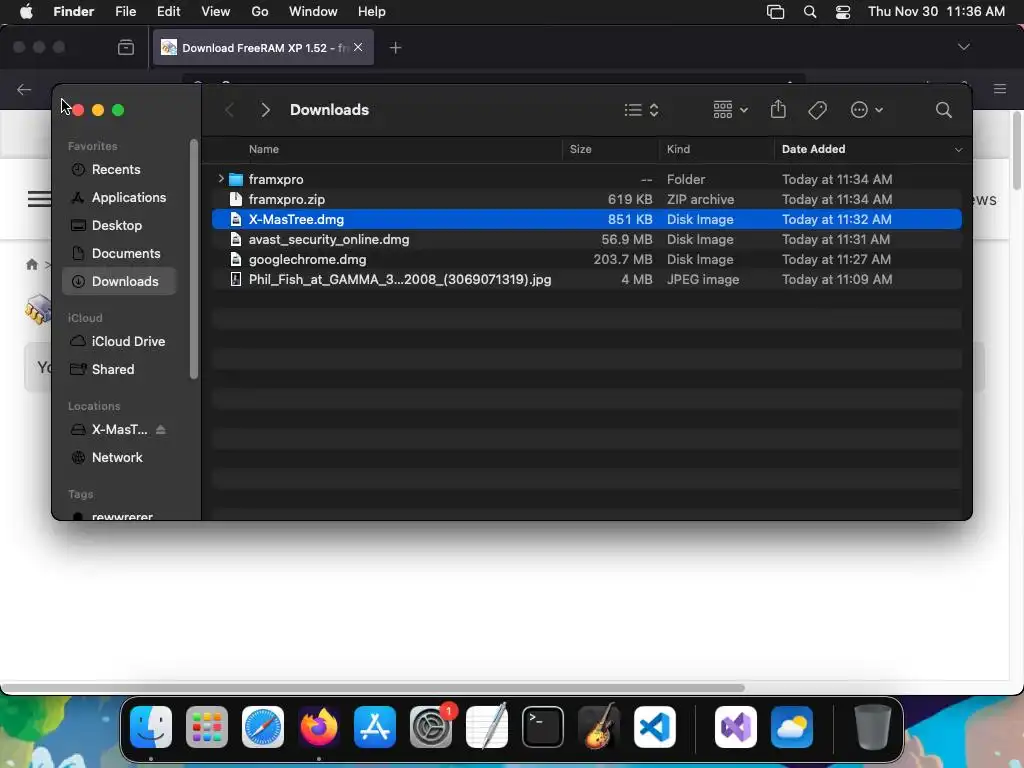Open Visual Studio Code from the Dock
1024x768 pixels.
654,727
